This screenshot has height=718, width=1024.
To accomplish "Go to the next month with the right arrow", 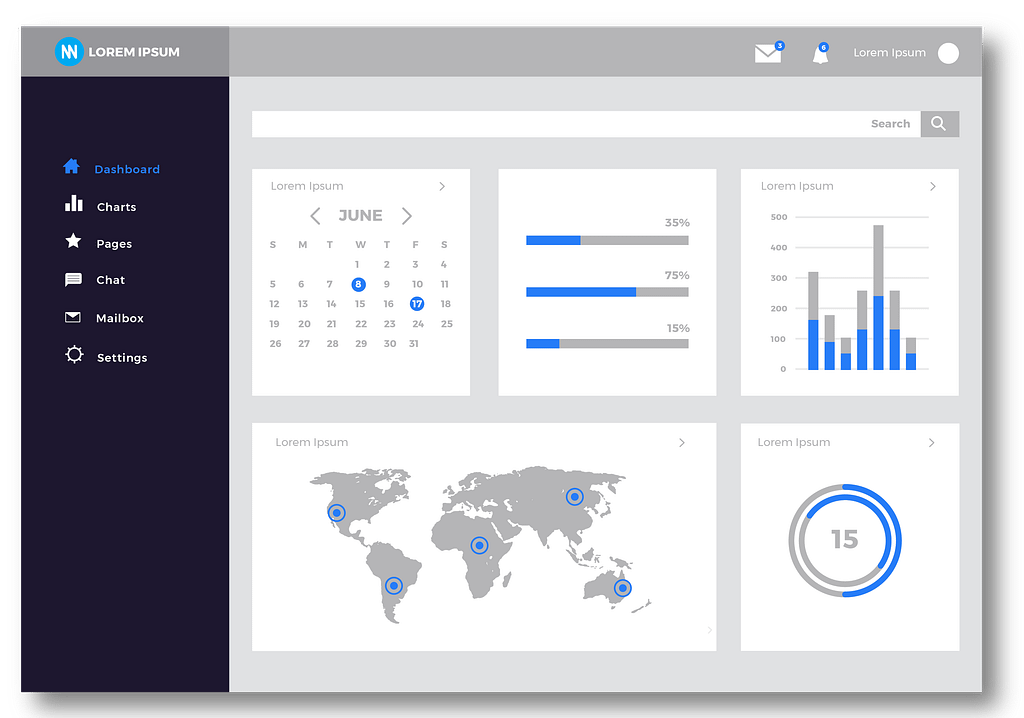I will pyautogui.click(x=406, y=215).
